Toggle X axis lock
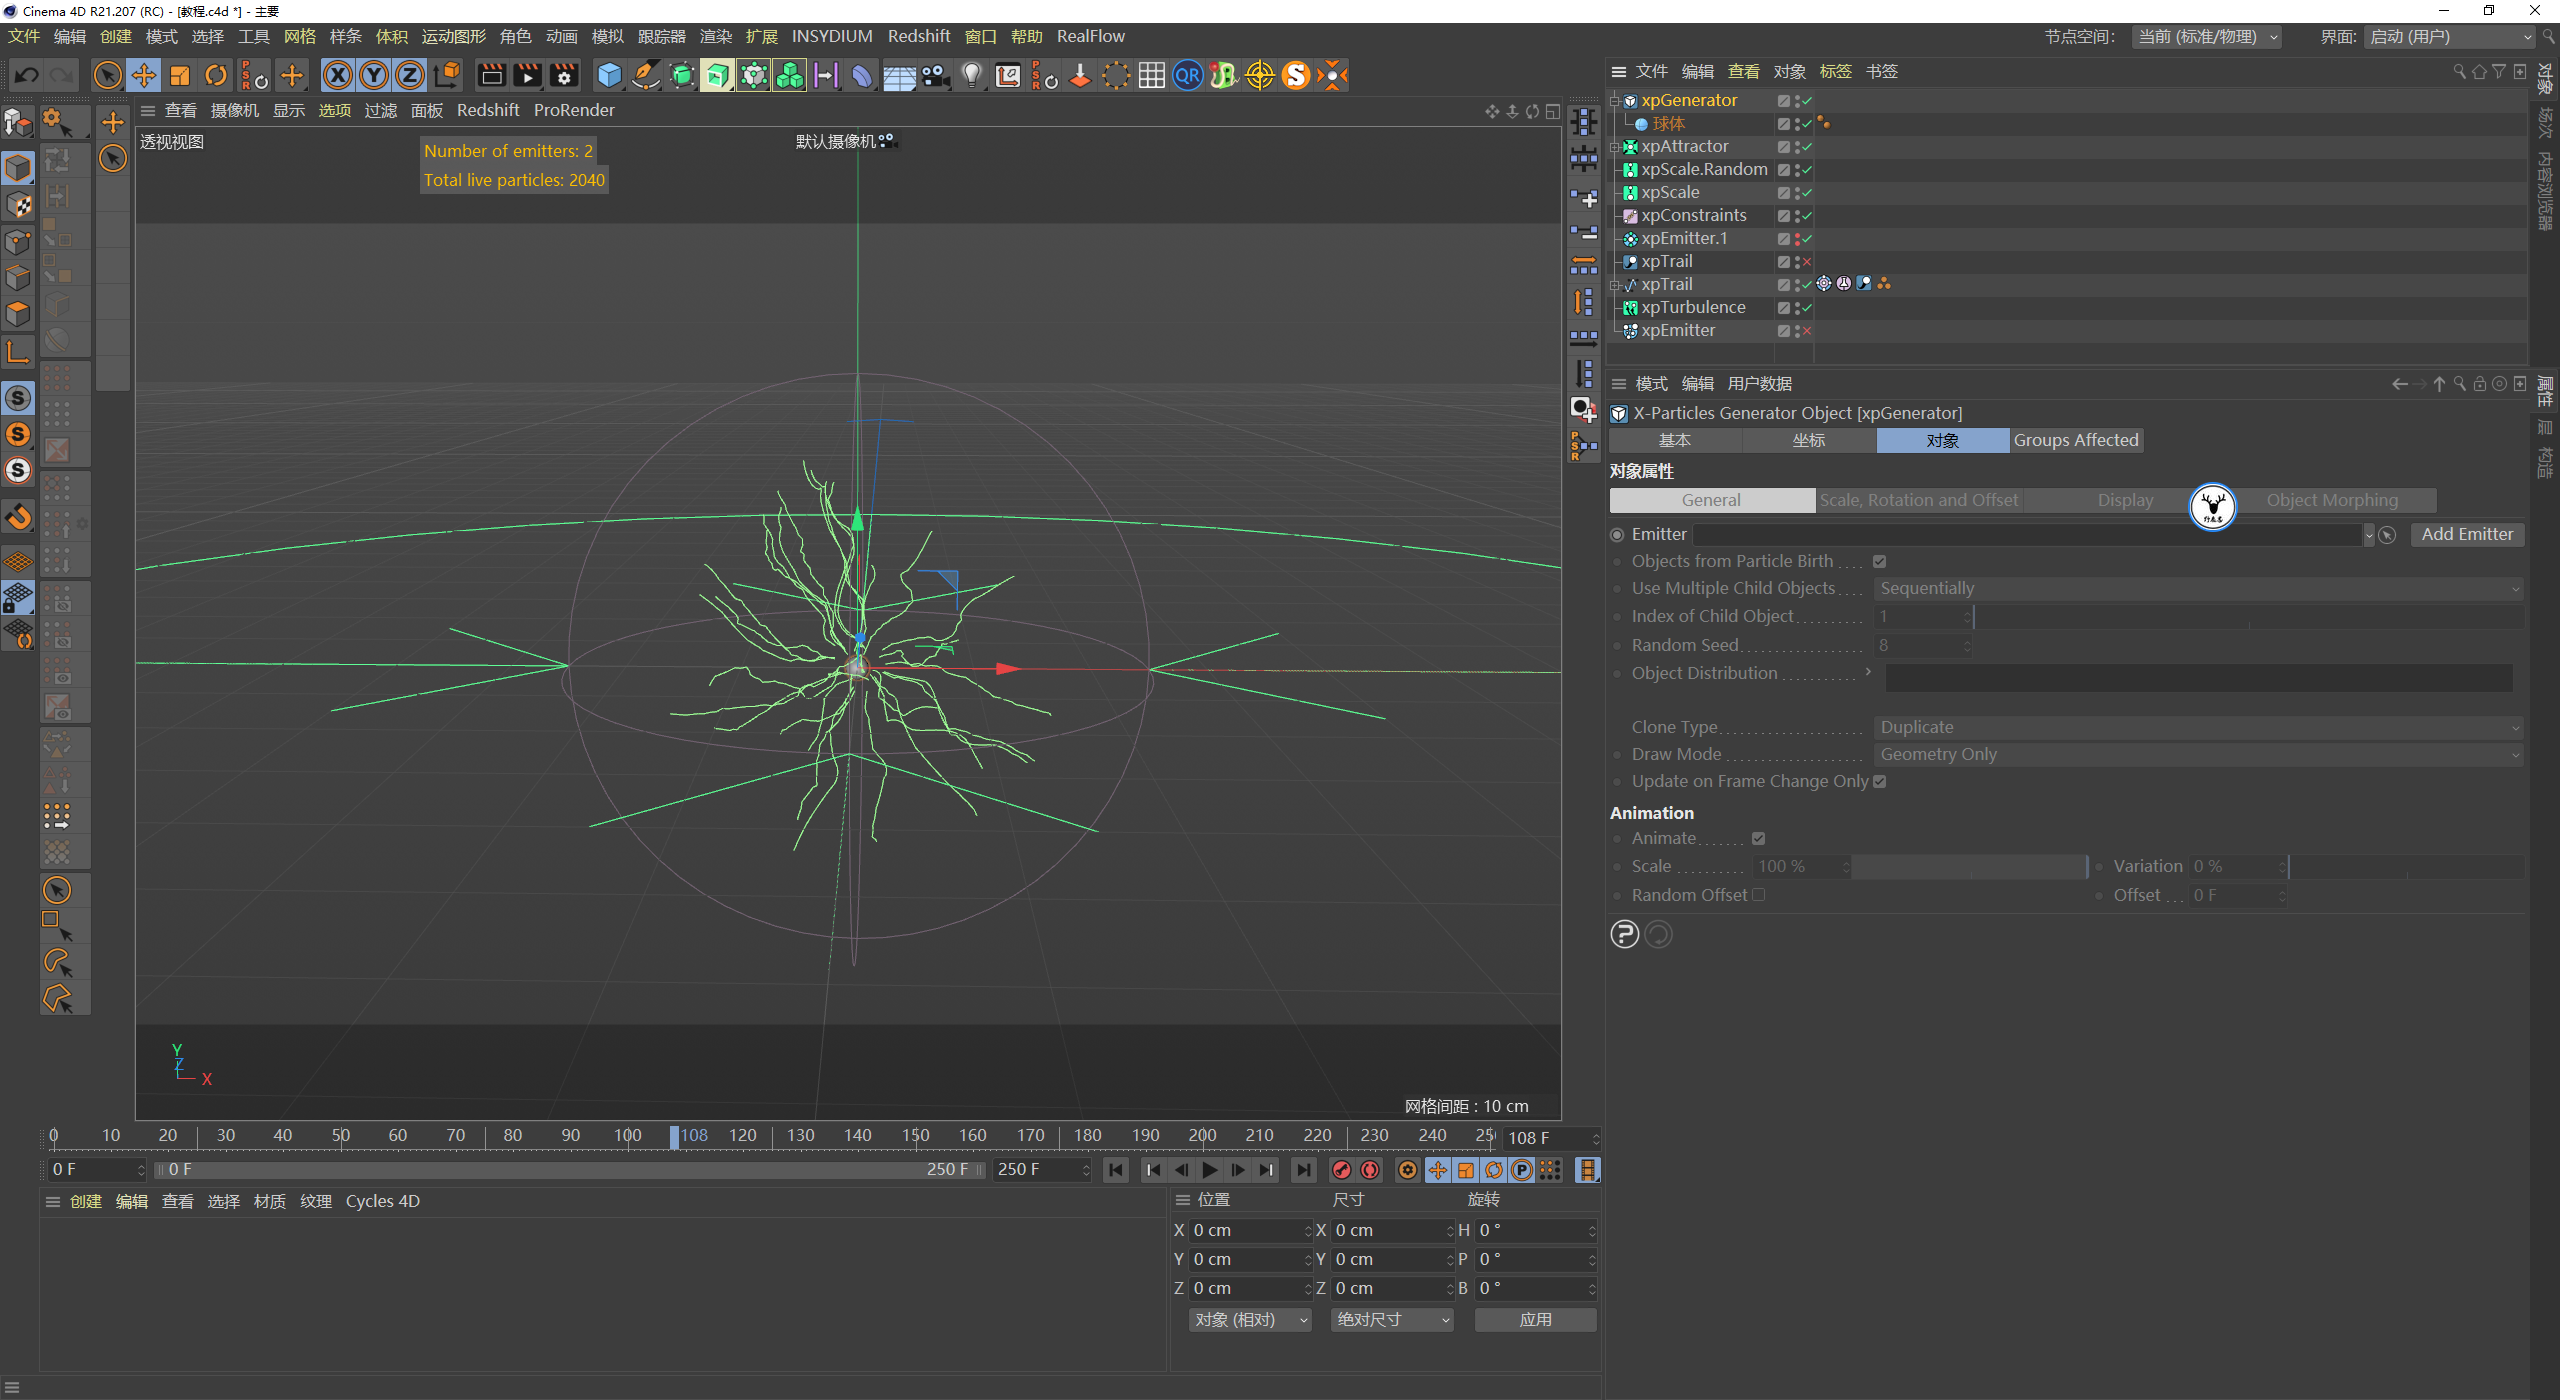This screenshot has width=2560, height=1400. (338, 75)
